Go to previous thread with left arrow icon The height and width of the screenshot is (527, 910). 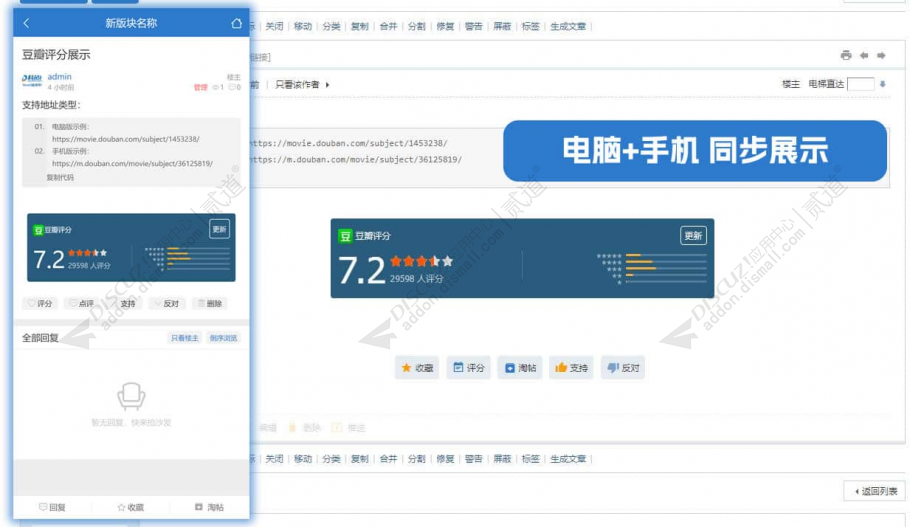(x=864, y=55)
